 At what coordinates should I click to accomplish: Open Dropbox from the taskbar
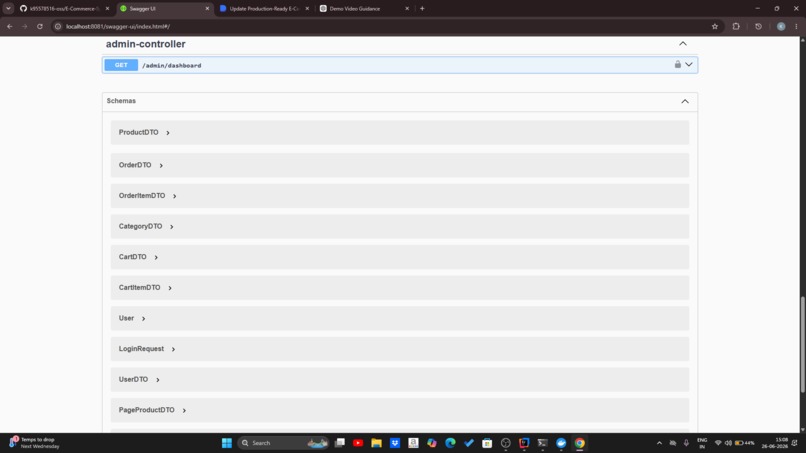(x=395, y=443)
